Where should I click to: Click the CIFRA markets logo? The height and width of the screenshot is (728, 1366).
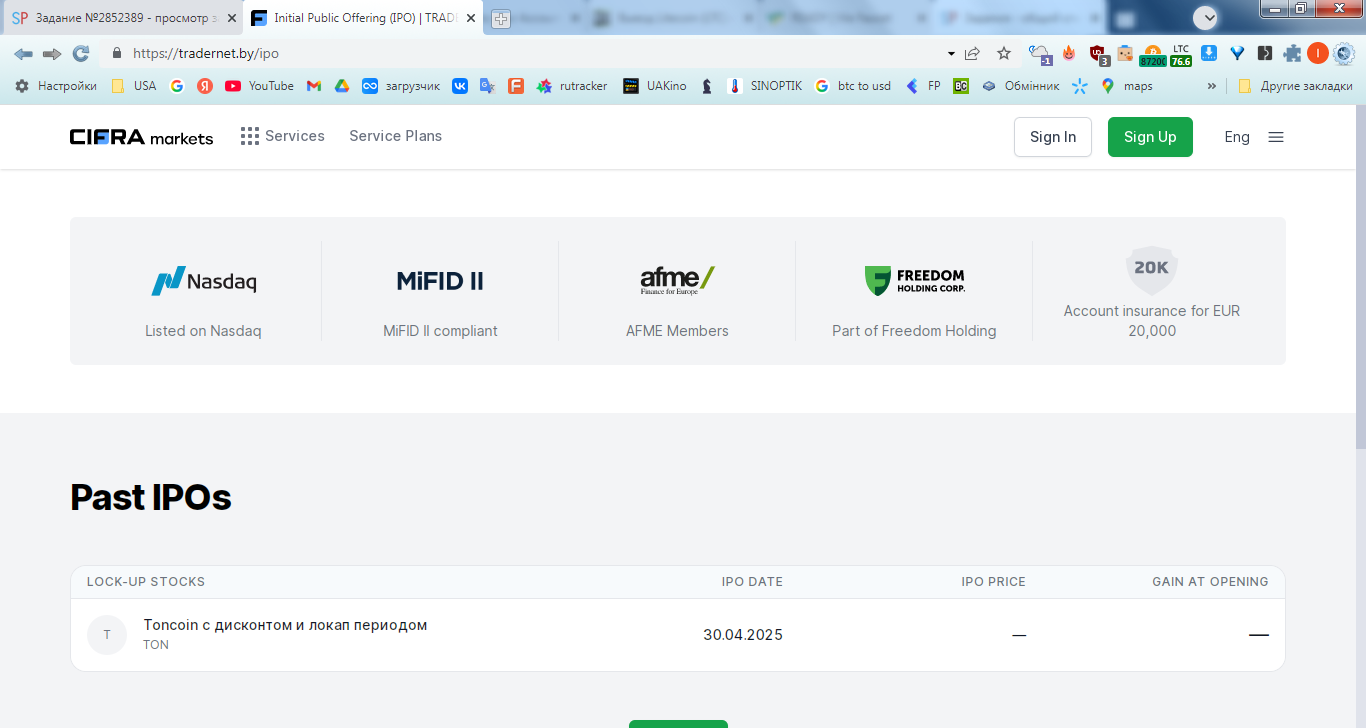point(141,137)
